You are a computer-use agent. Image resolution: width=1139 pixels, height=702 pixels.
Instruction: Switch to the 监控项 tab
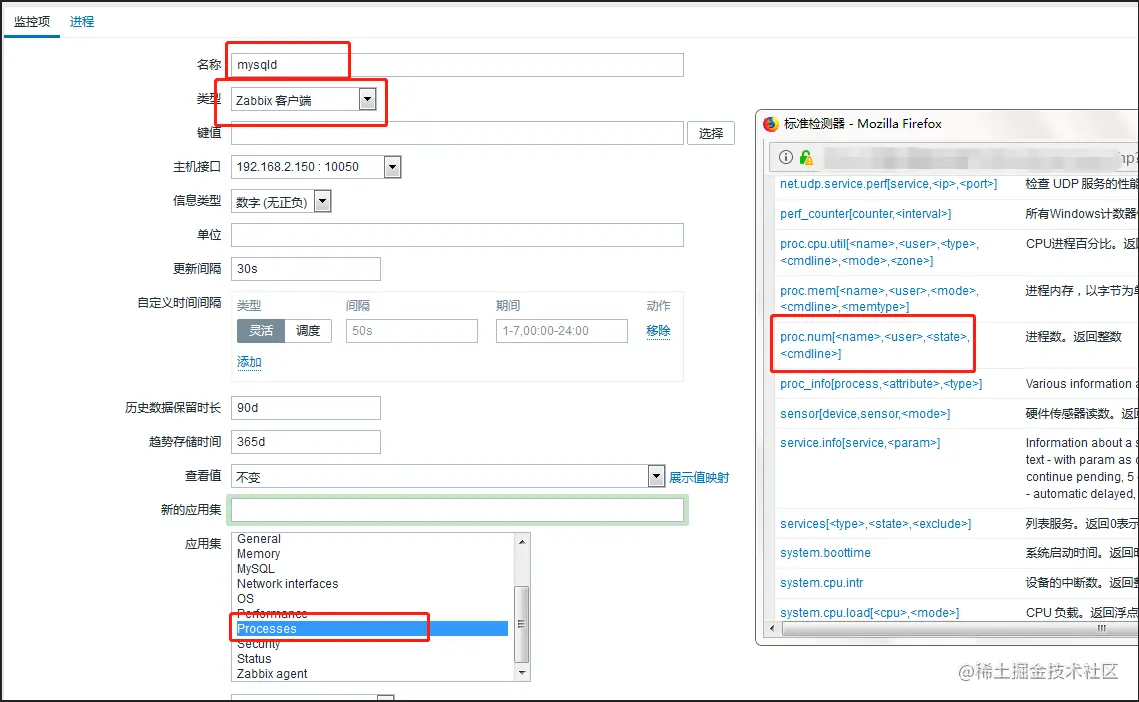coord(32,22)
